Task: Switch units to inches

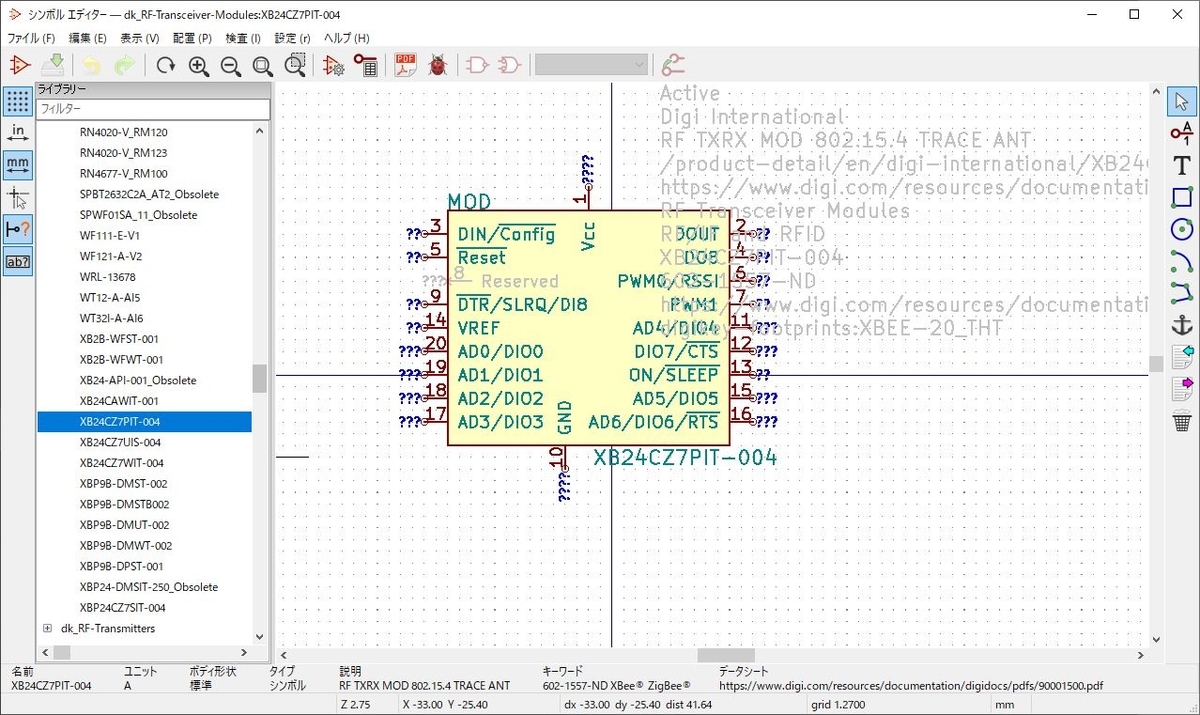Action: point(18,133)
